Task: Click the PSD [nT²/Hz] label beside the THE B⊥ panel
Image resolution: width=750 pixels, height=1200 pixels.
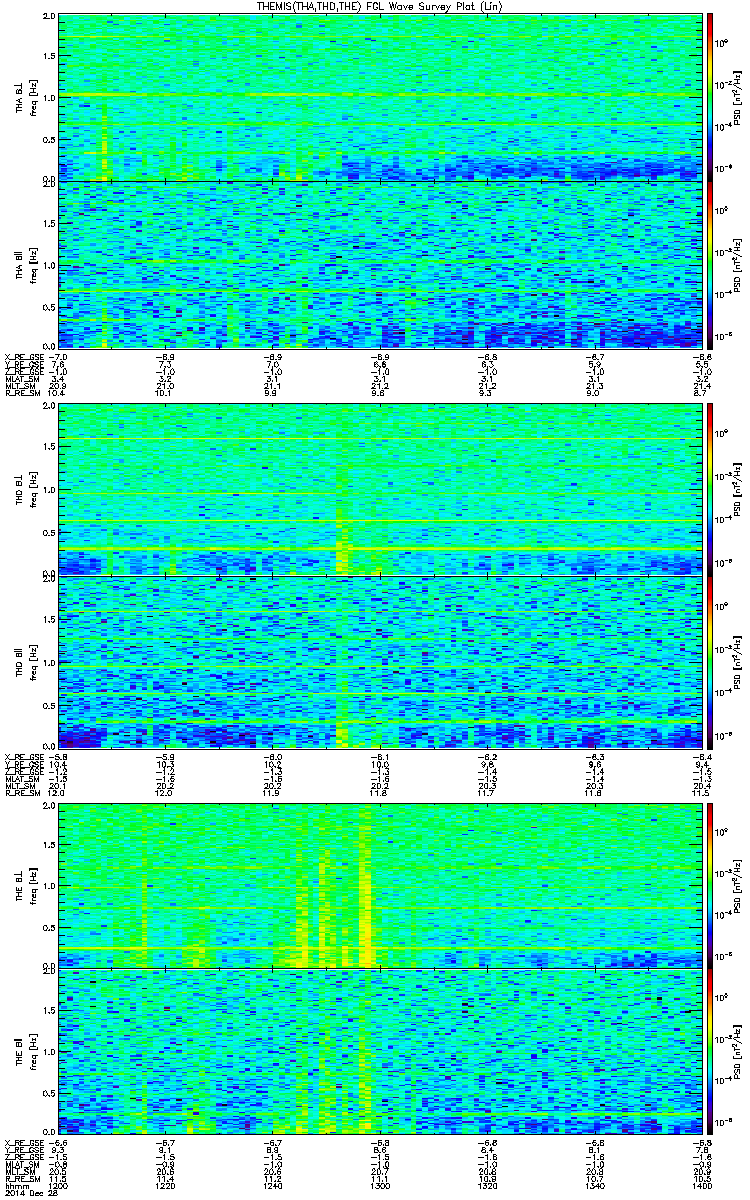Action: pyautogui.click(x=739, y=885)
